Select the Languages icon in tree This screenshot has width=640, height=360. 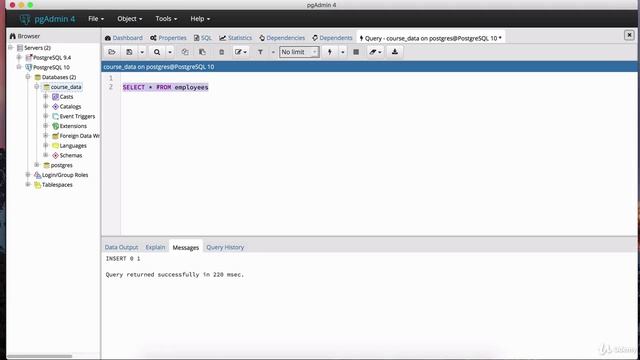[x=55, y=146]
